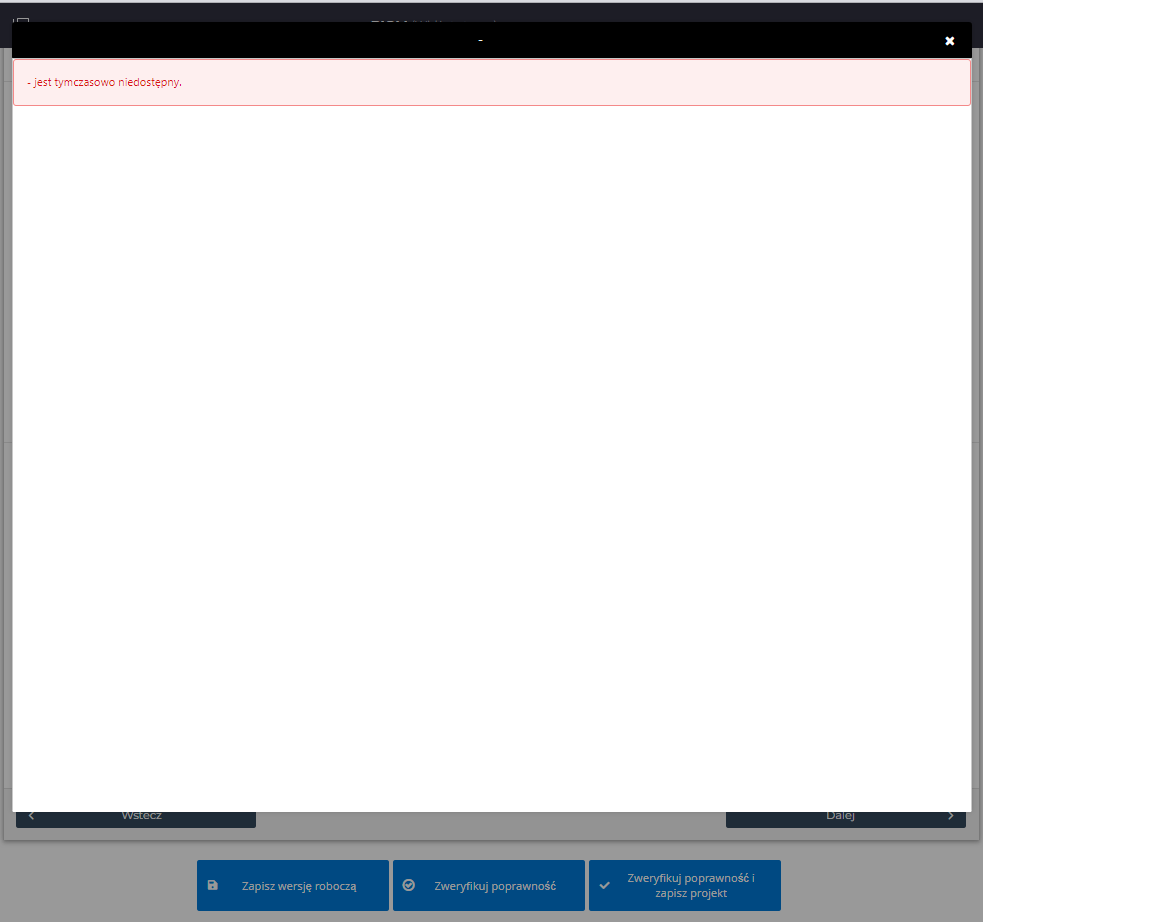Click the 'jest tymczasowo niedostępny' error text

[x=105, y=82]
